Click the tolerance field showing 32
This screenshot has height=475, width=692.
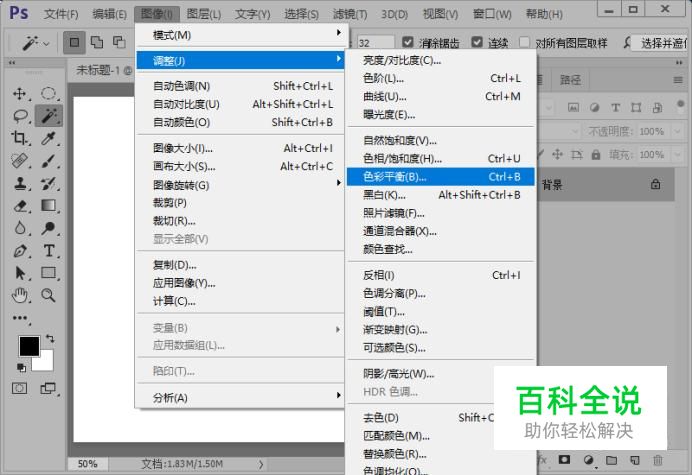pos(375,43)
